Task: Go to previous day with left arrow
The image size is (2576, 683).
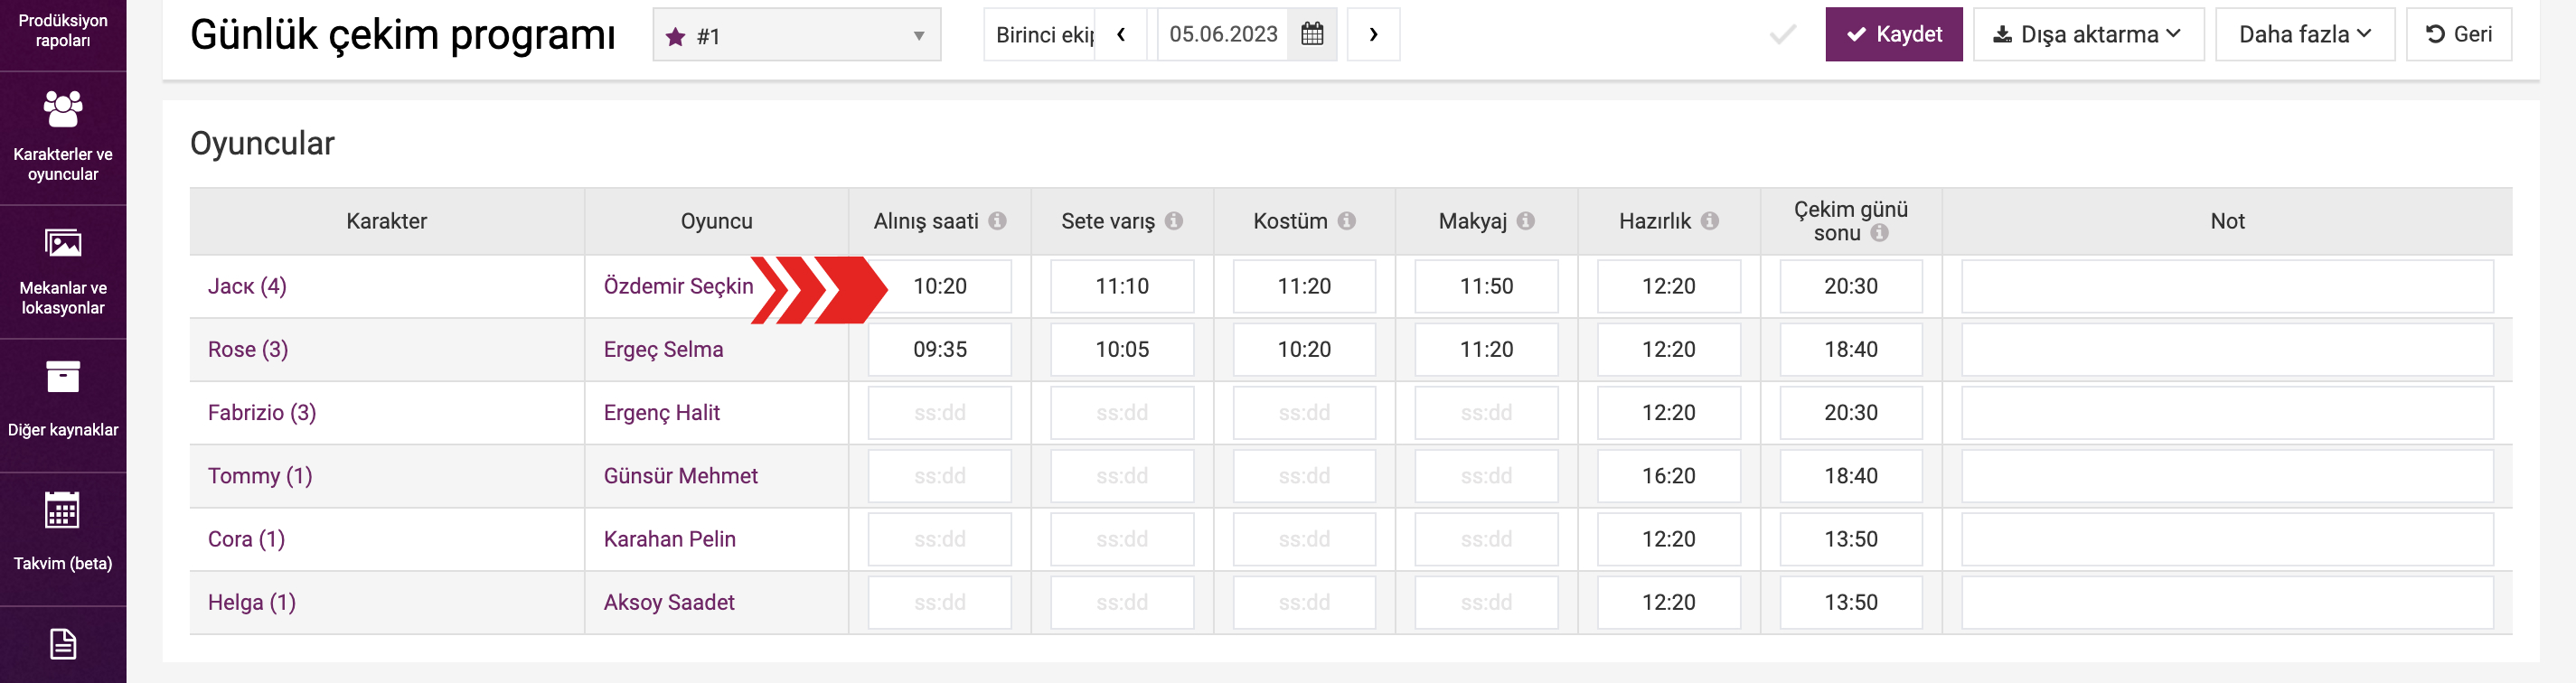Action: pyautogui.click(x=1121, y=35)
